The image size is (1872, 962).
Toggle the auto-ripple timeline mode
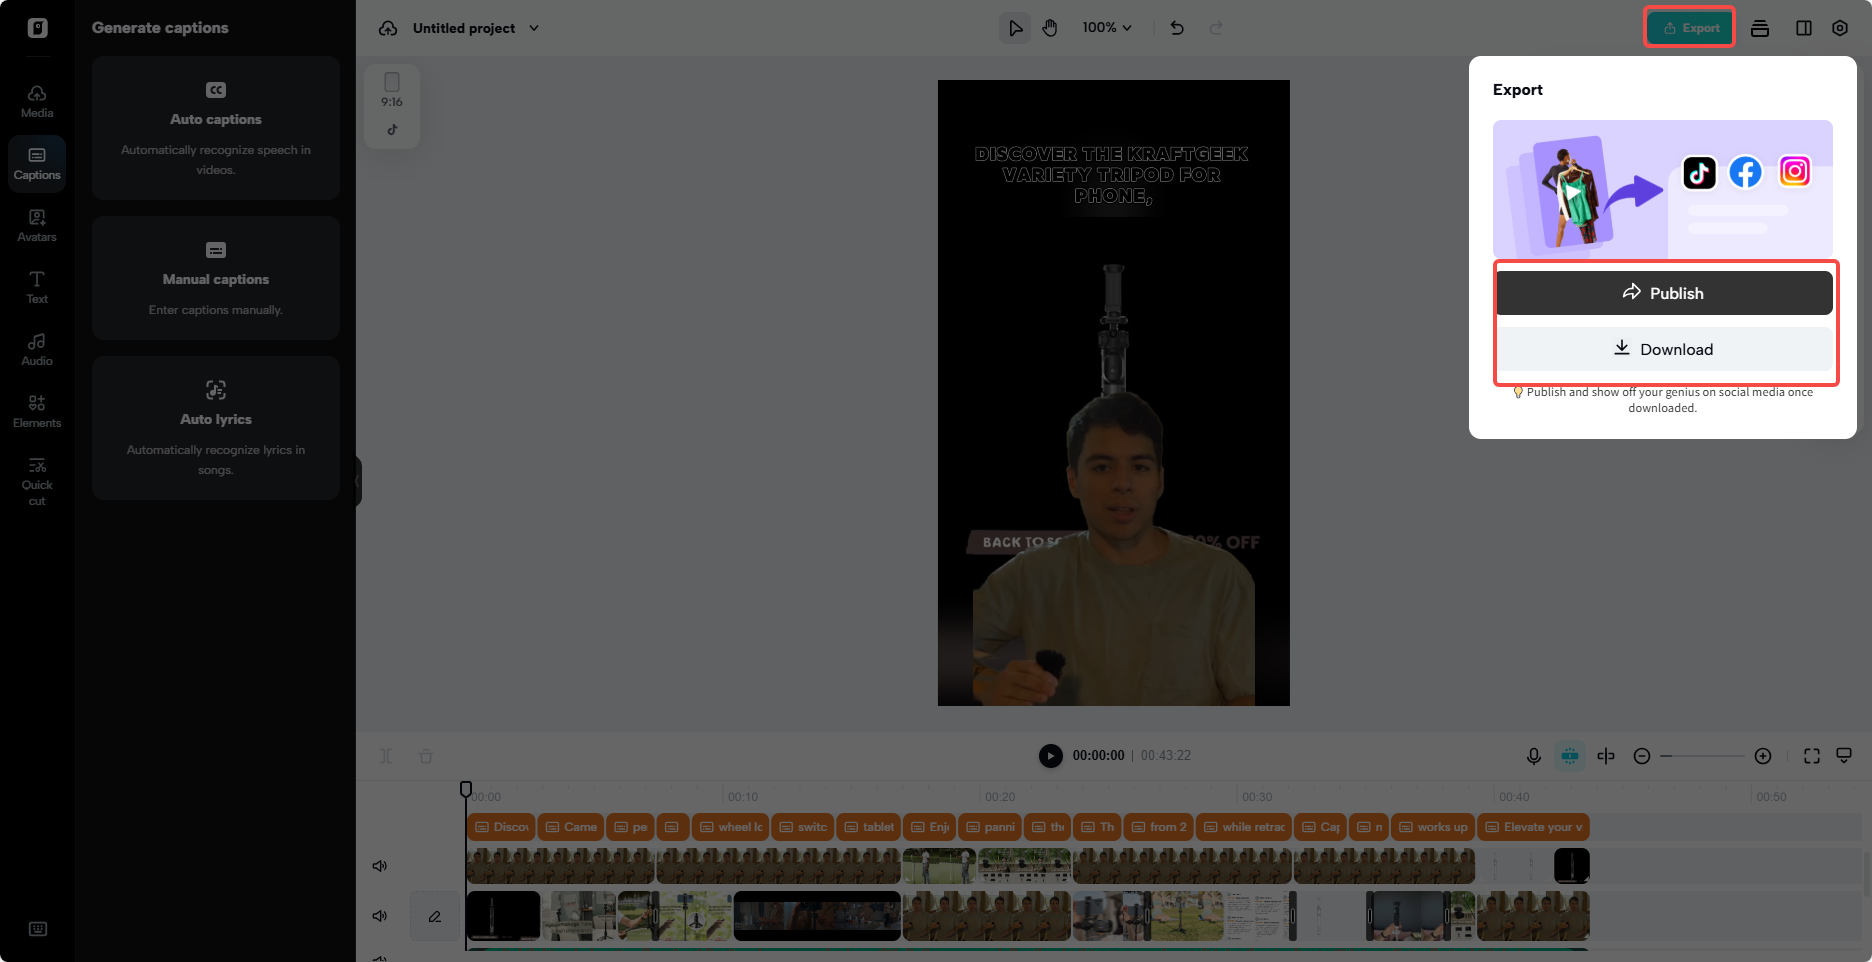tap(1570, 756)
